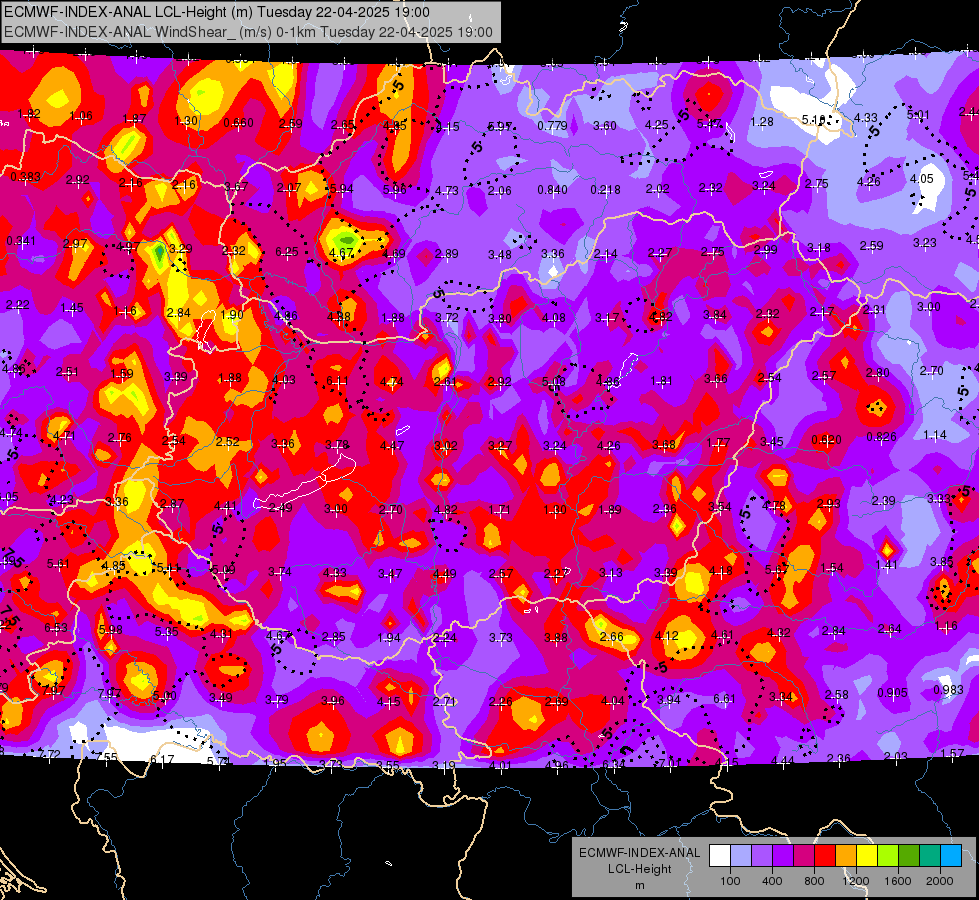The width and height of the screenshot is (979, 900).
Task: Click the wind shear value 1.90
Action: point(232,314)
